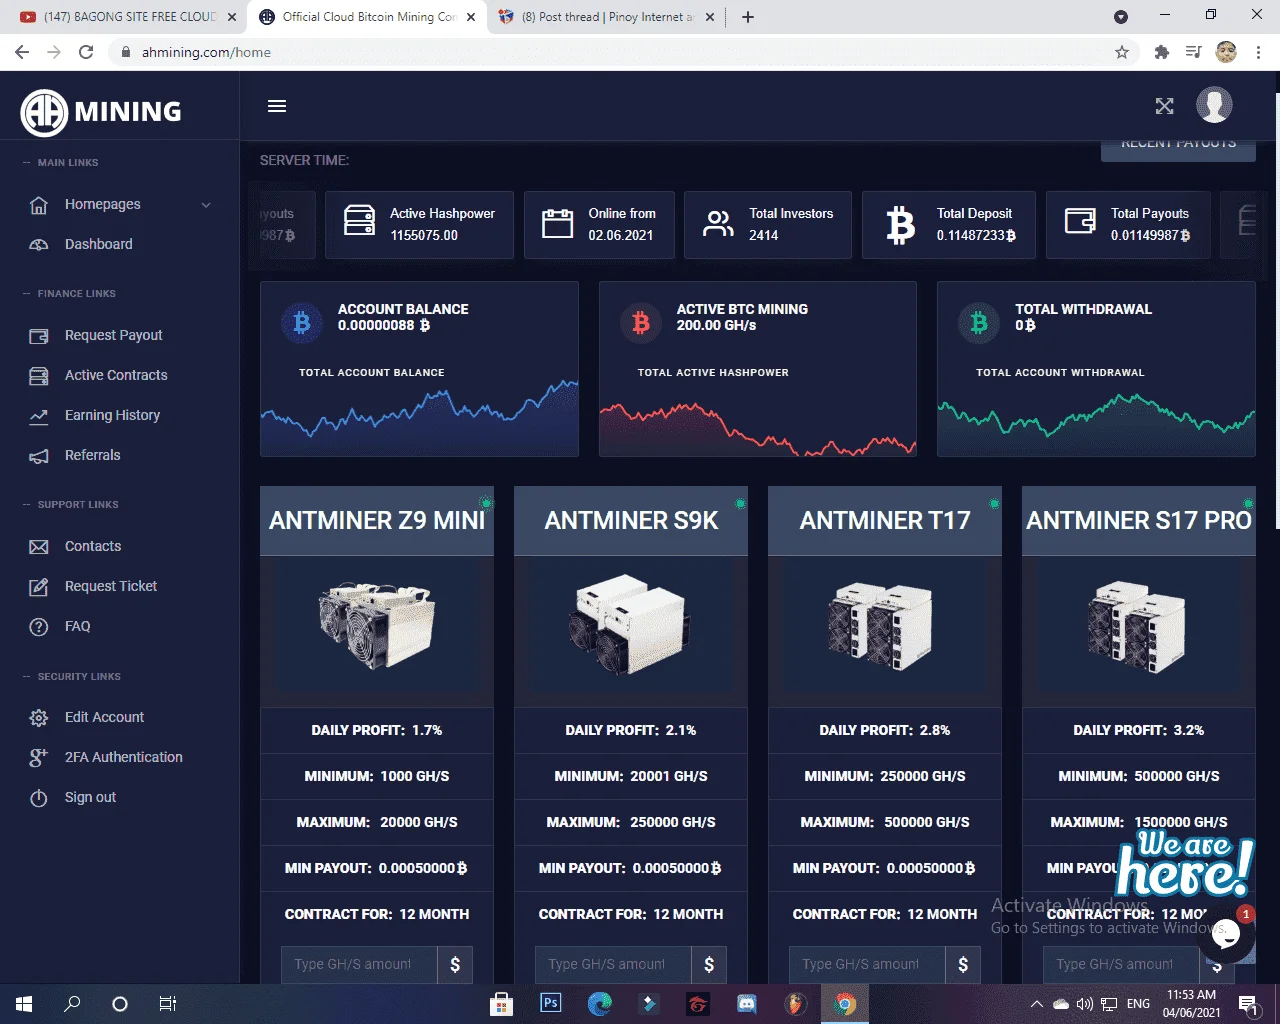The height and width of the screenshot is (1024, 1280).
Task: Click the Active Hashpower server icon
Action: [359, 221]
